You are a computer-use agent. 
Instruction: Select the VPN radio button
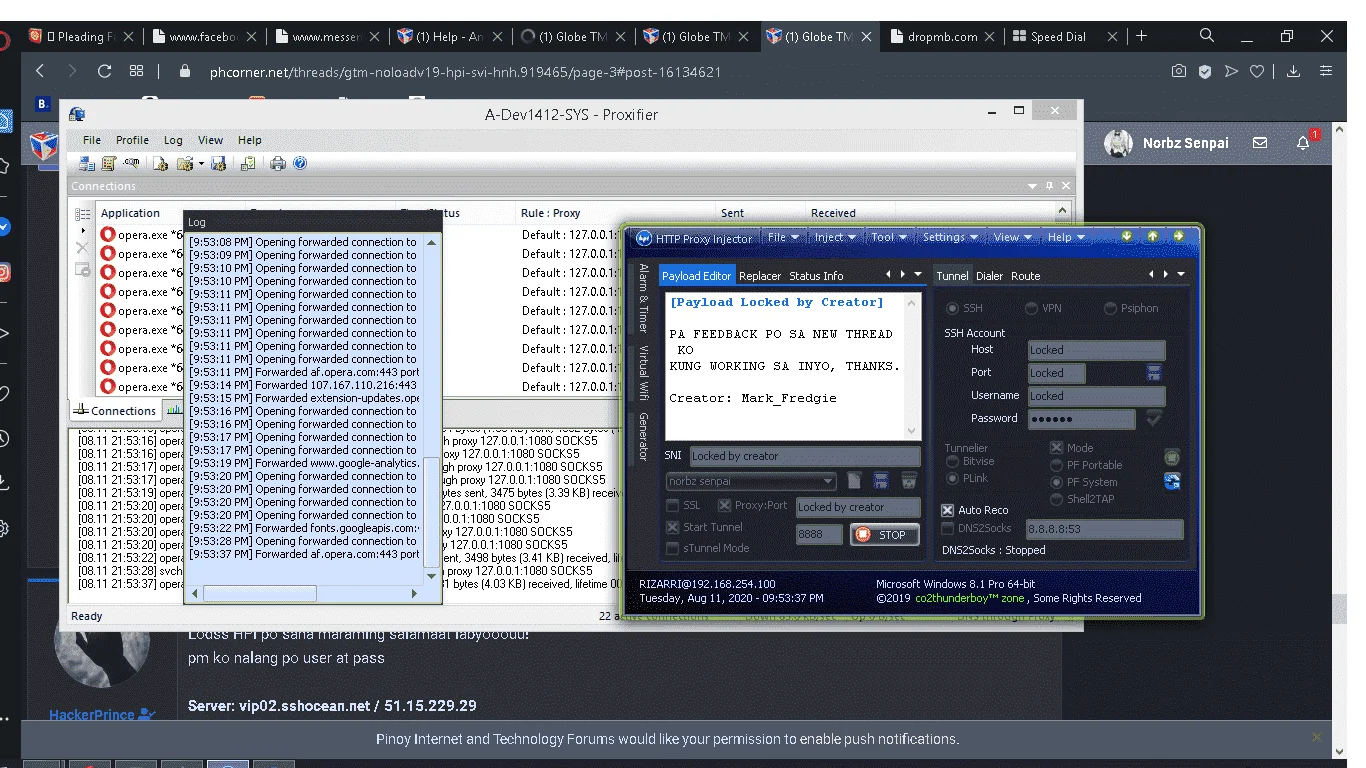coord(1031,308)
